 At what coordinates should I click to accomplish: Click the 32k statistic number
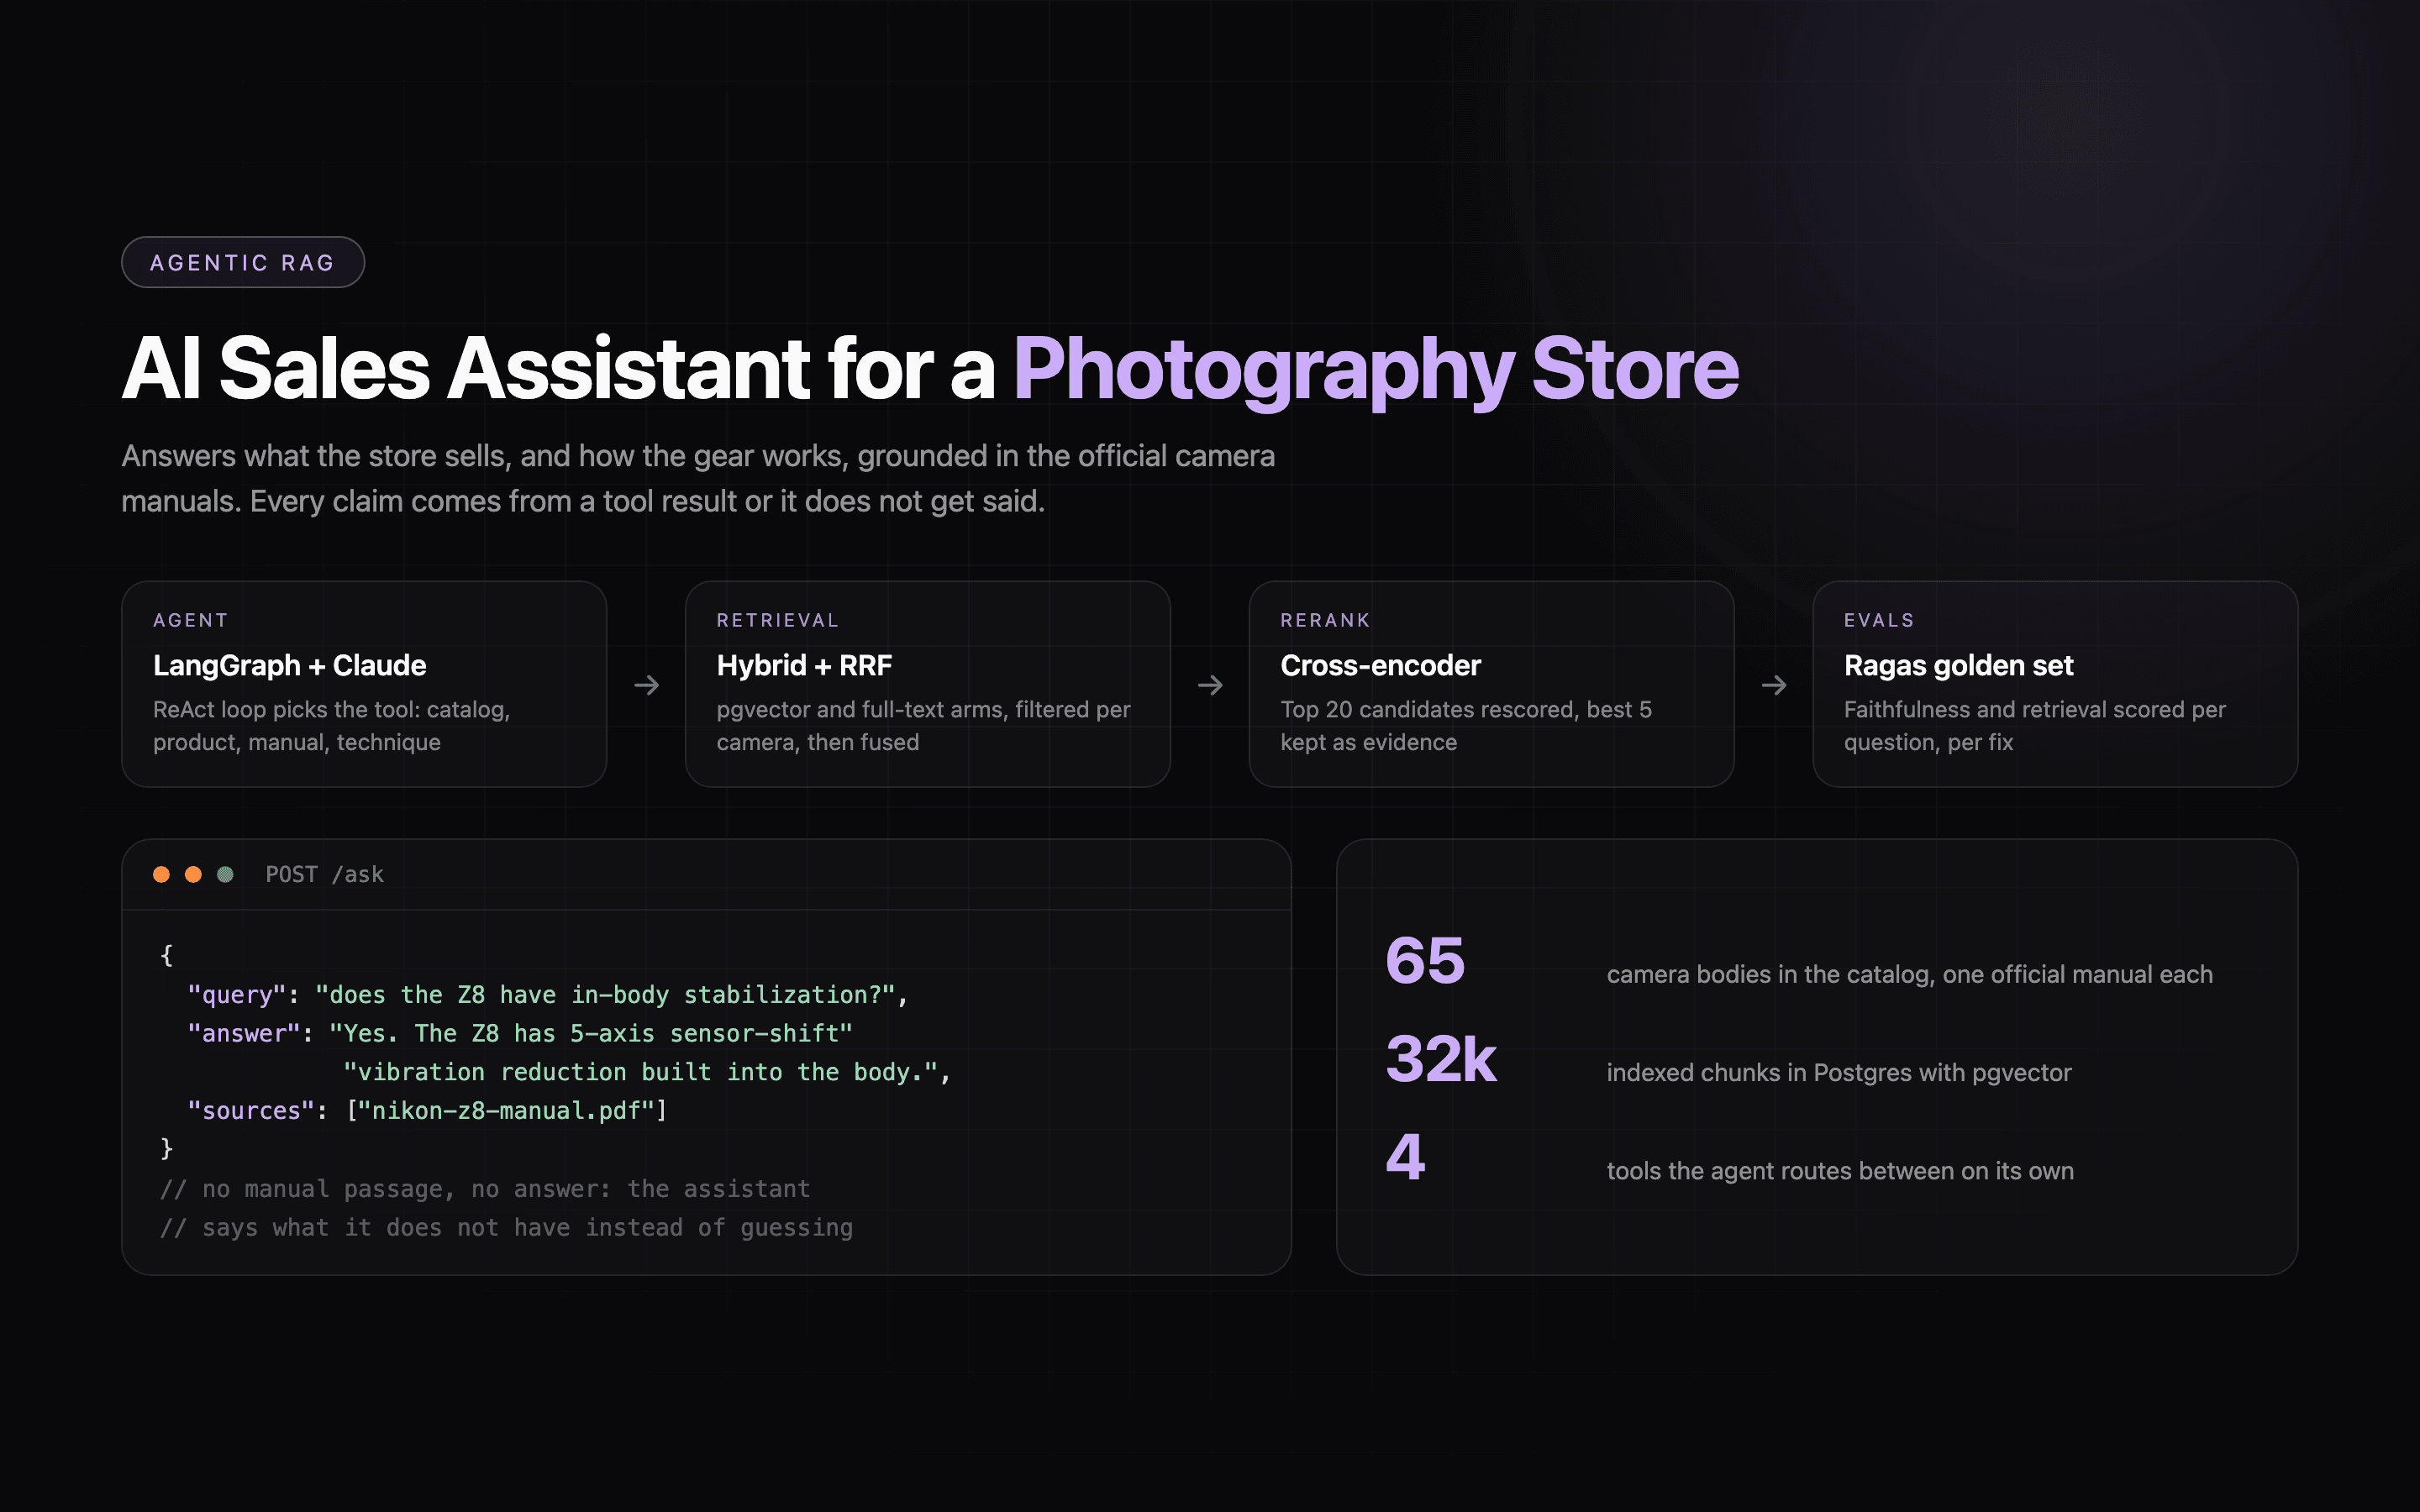click(1441, 1058)
